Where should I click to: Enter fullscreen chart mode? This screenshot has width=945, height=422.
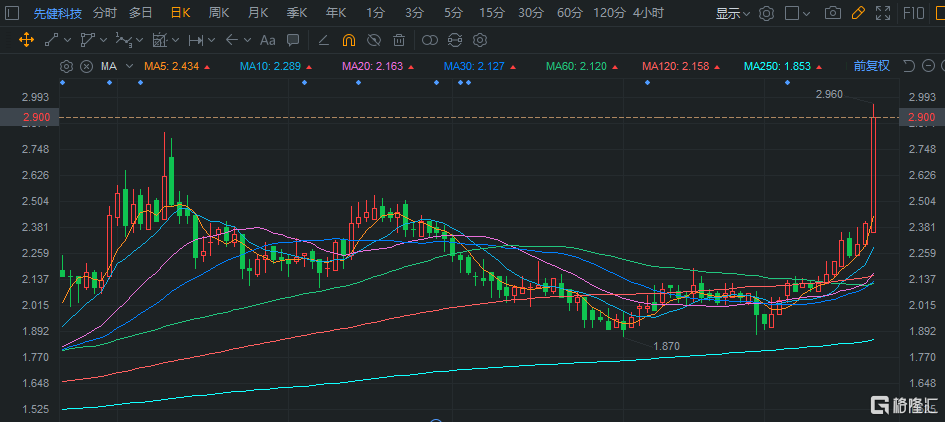[x=883, y=14]
